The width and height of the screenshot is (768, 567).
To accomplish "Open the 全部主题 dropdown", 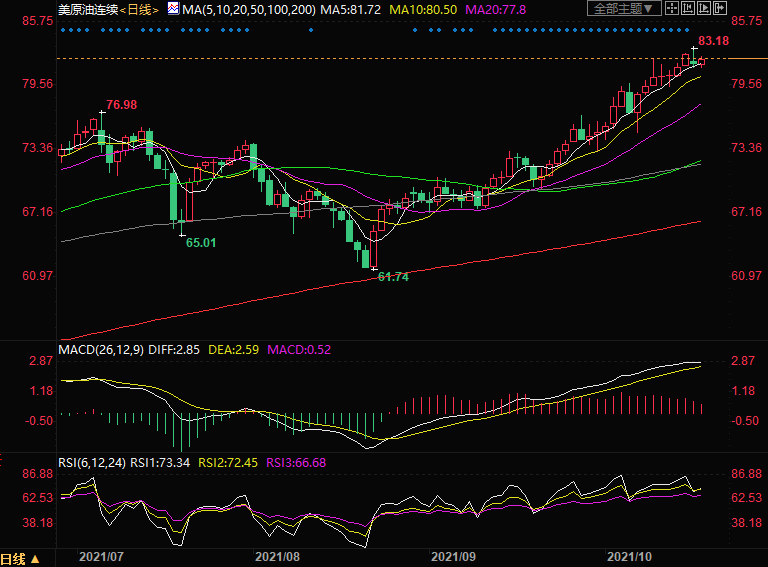I will [623, 9].
